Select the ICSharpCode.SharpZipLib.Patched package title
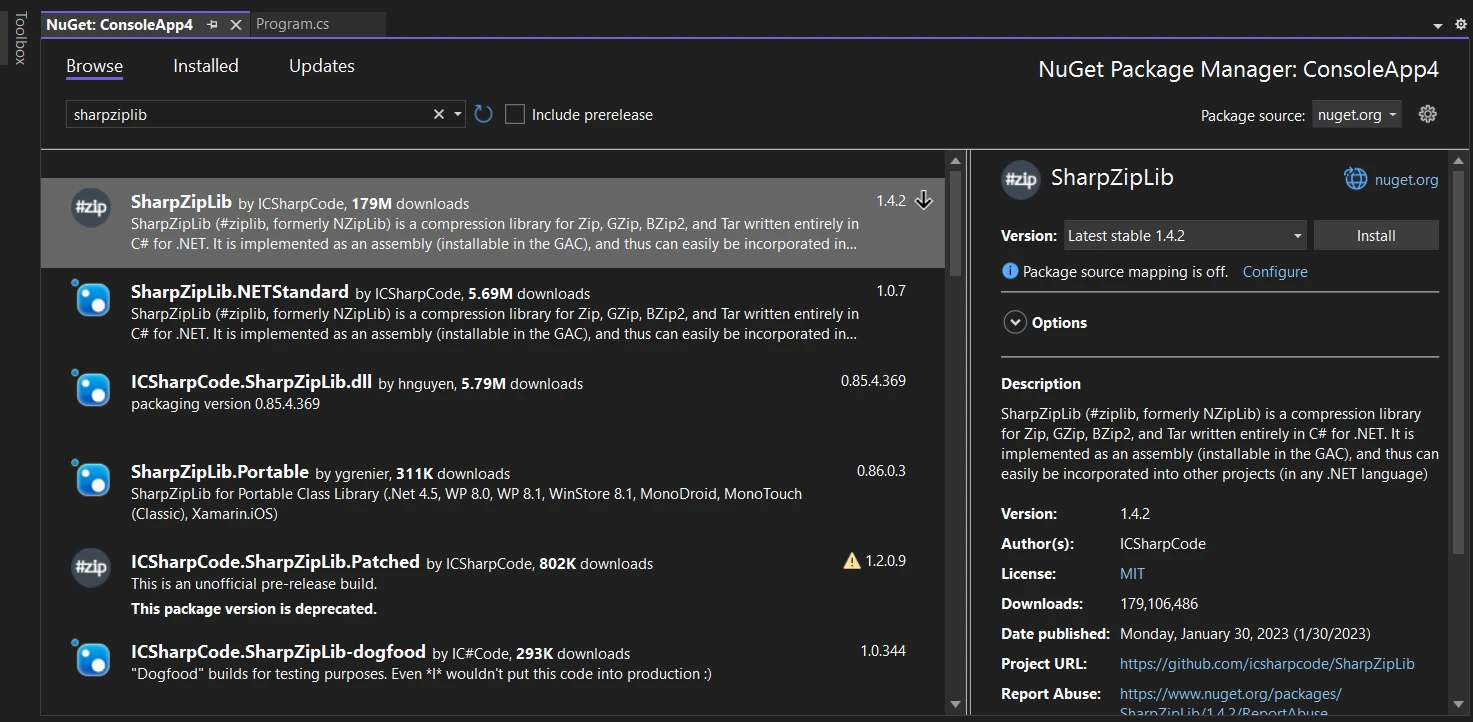 [276, 562]
